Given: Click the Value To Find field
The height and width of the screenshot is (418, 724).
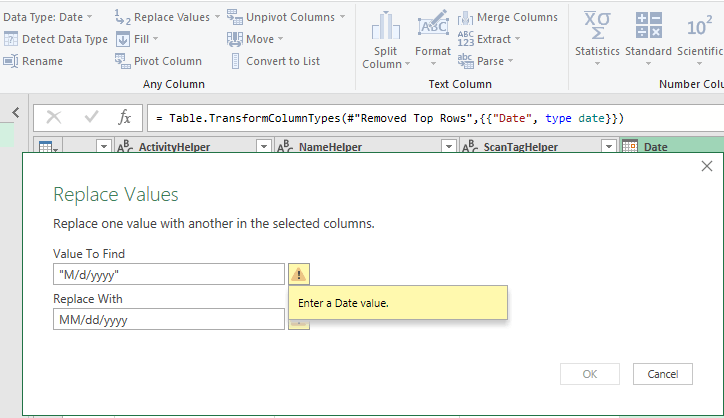Looking at the screenshot, I should point(169,274).
